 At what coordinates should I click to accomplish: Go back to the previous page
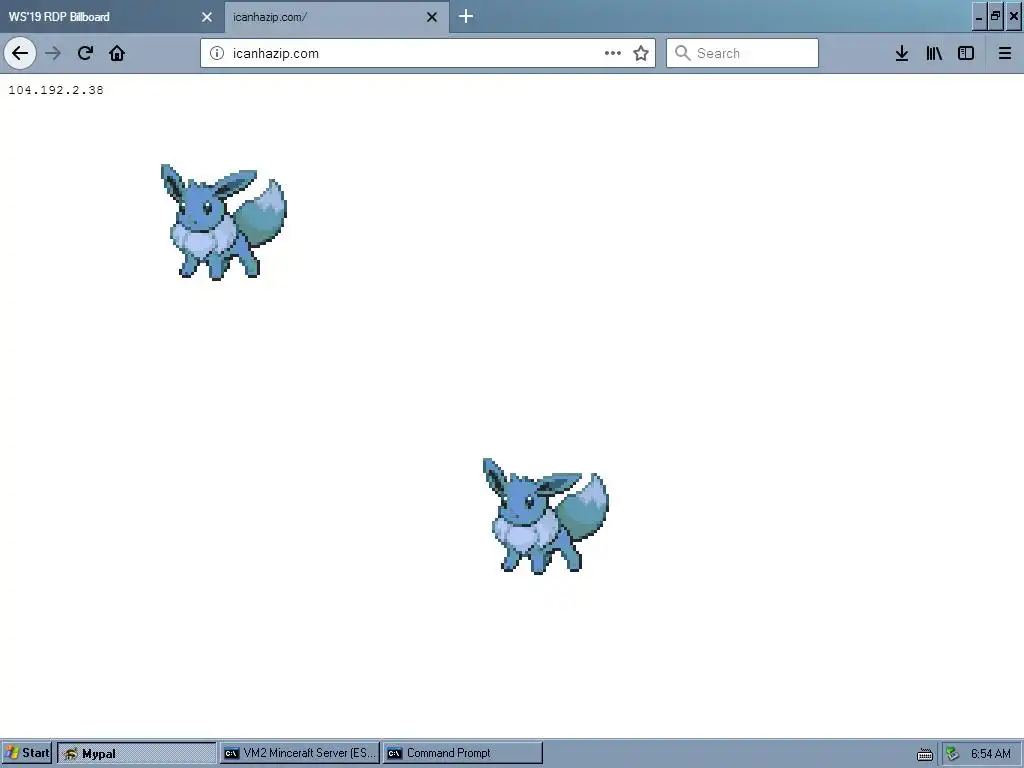click(20, 53)
